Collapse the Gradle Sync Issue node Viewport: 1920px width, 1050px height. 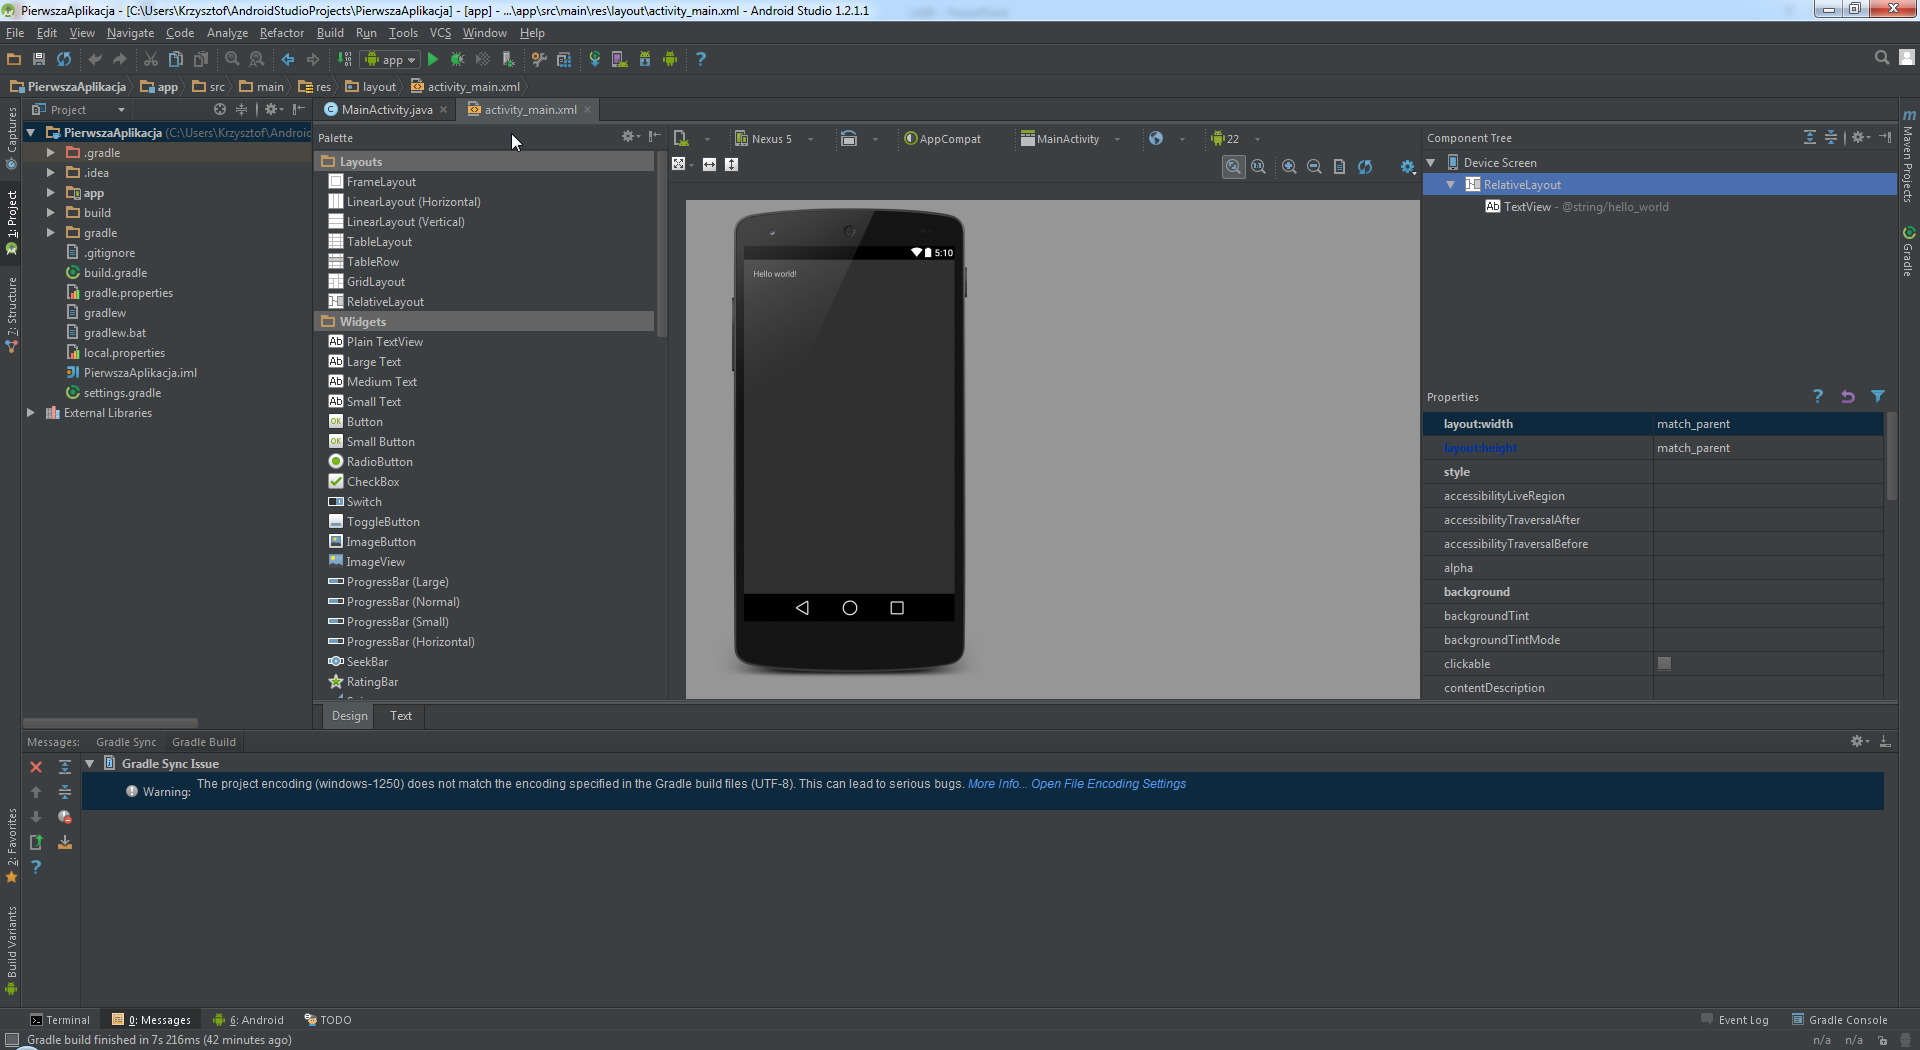tap(89, 764)
